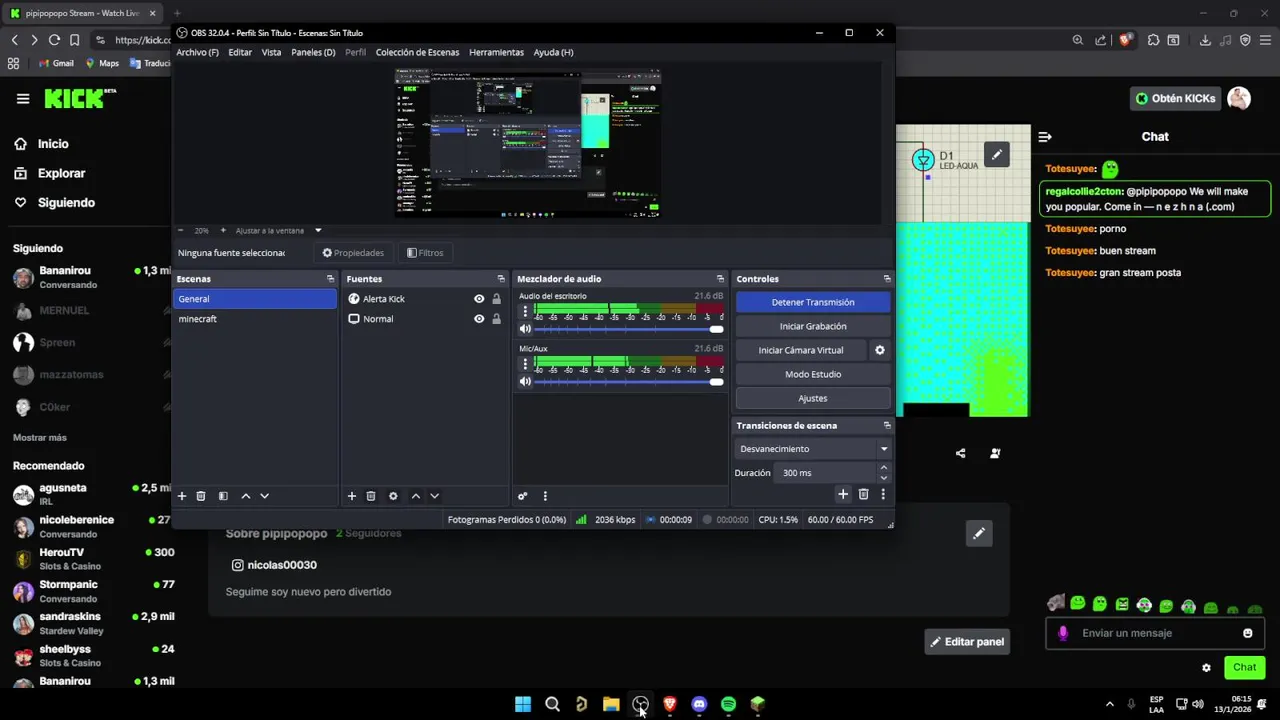Open Vista menu in OBS
1280x720 pixels.
271,52
